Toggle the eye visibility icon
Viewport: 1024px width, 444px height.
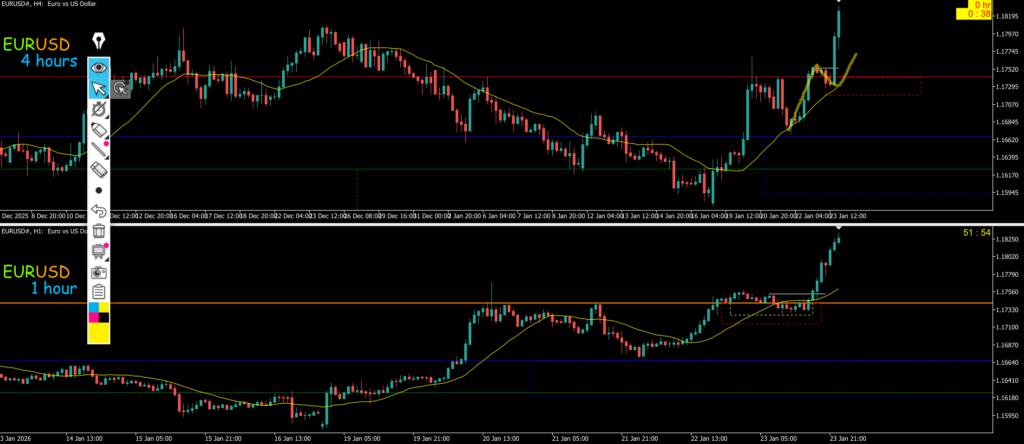tap(98, 68)
